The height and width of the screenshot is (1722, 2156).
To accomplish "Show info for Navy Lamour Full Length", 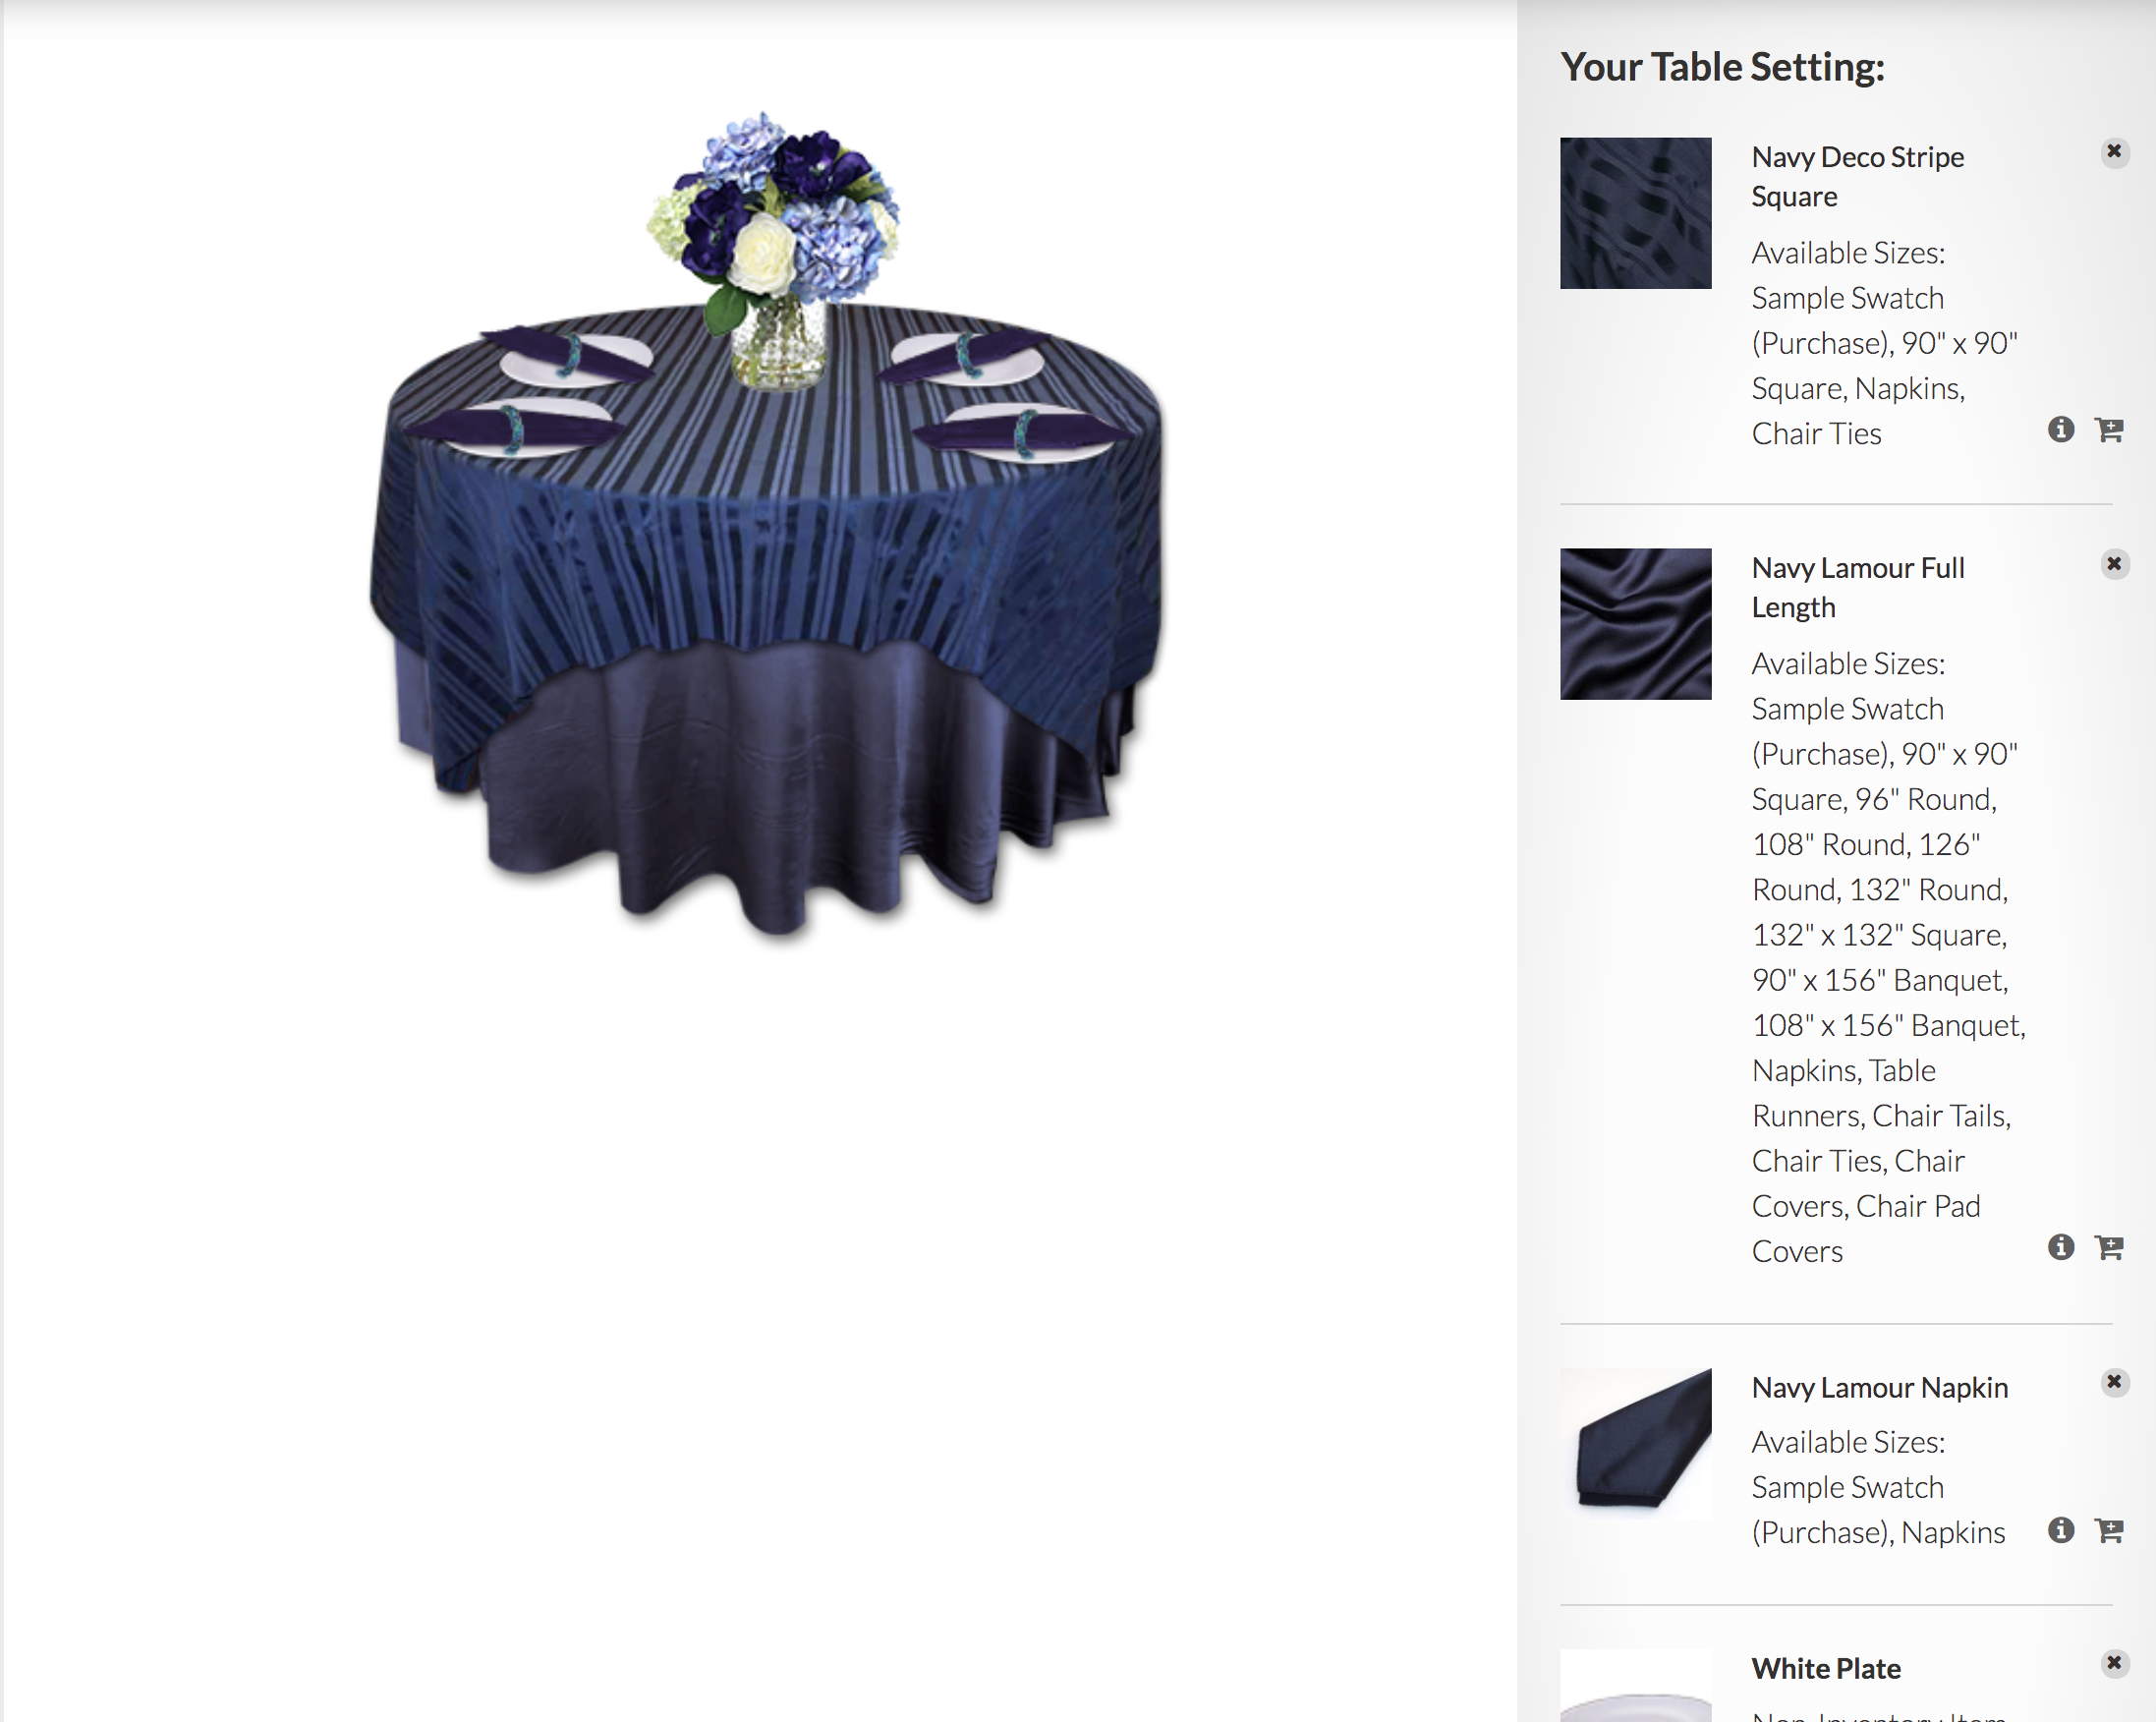I will point(2061,1247).
